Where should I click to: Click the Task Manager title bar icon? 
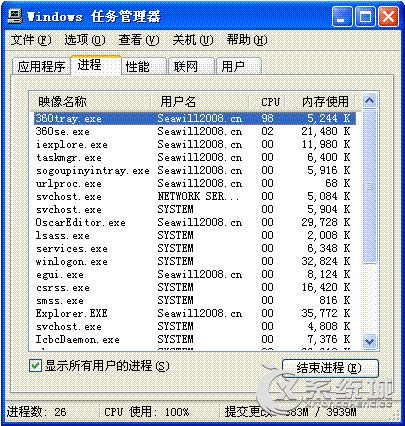pyautogui.click(x=15, y=16)
